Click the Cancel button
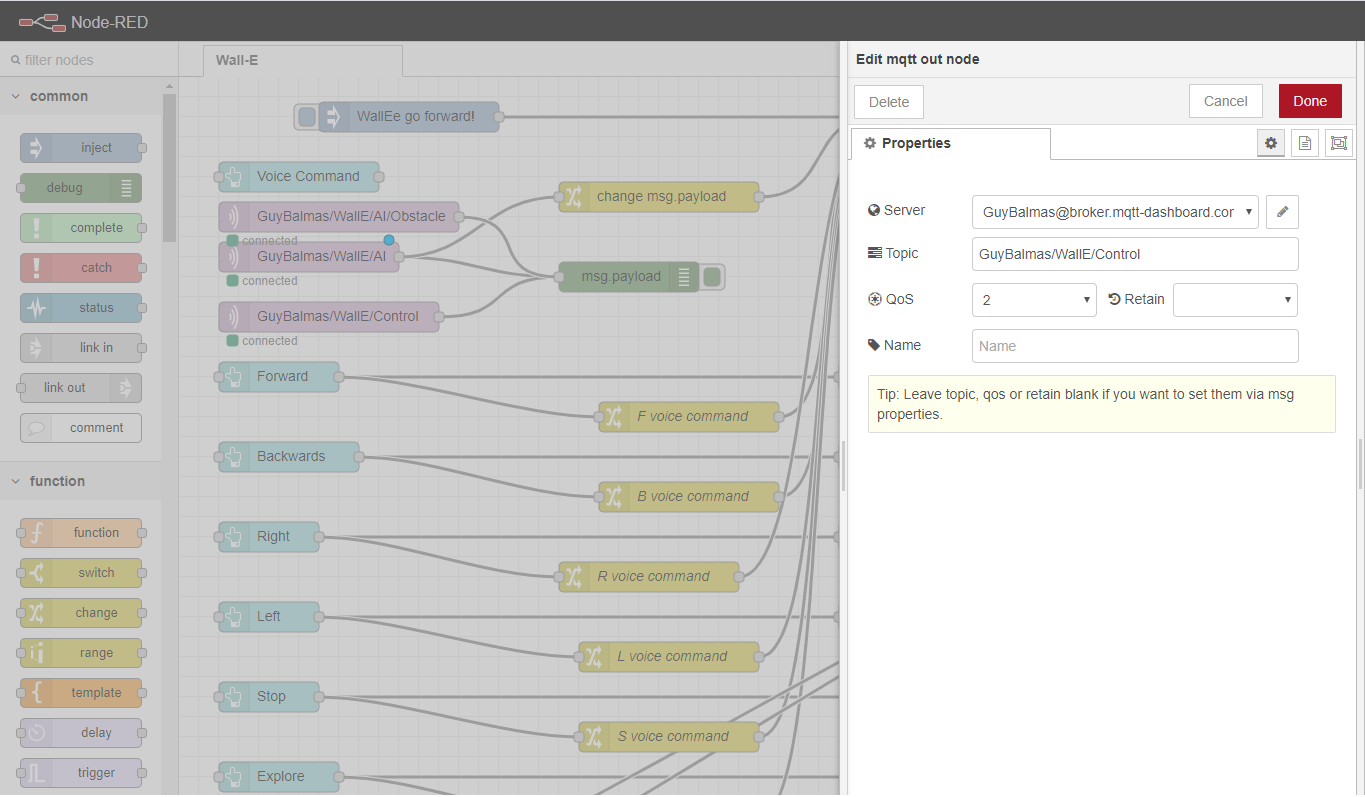This screenshot has height=797, width=1365. click(x=1226, y=101)
